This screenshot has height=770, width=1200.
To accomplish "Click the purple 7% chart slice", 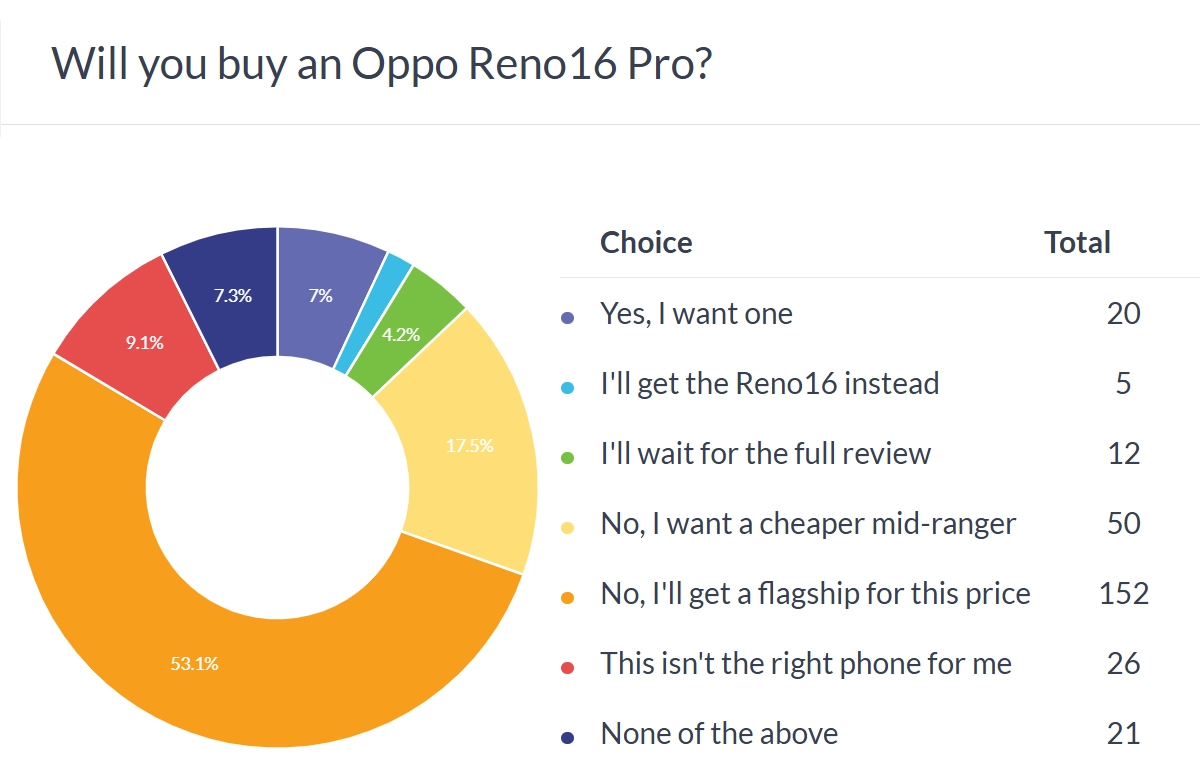I will pyautogui.click(x=323, y=294).
